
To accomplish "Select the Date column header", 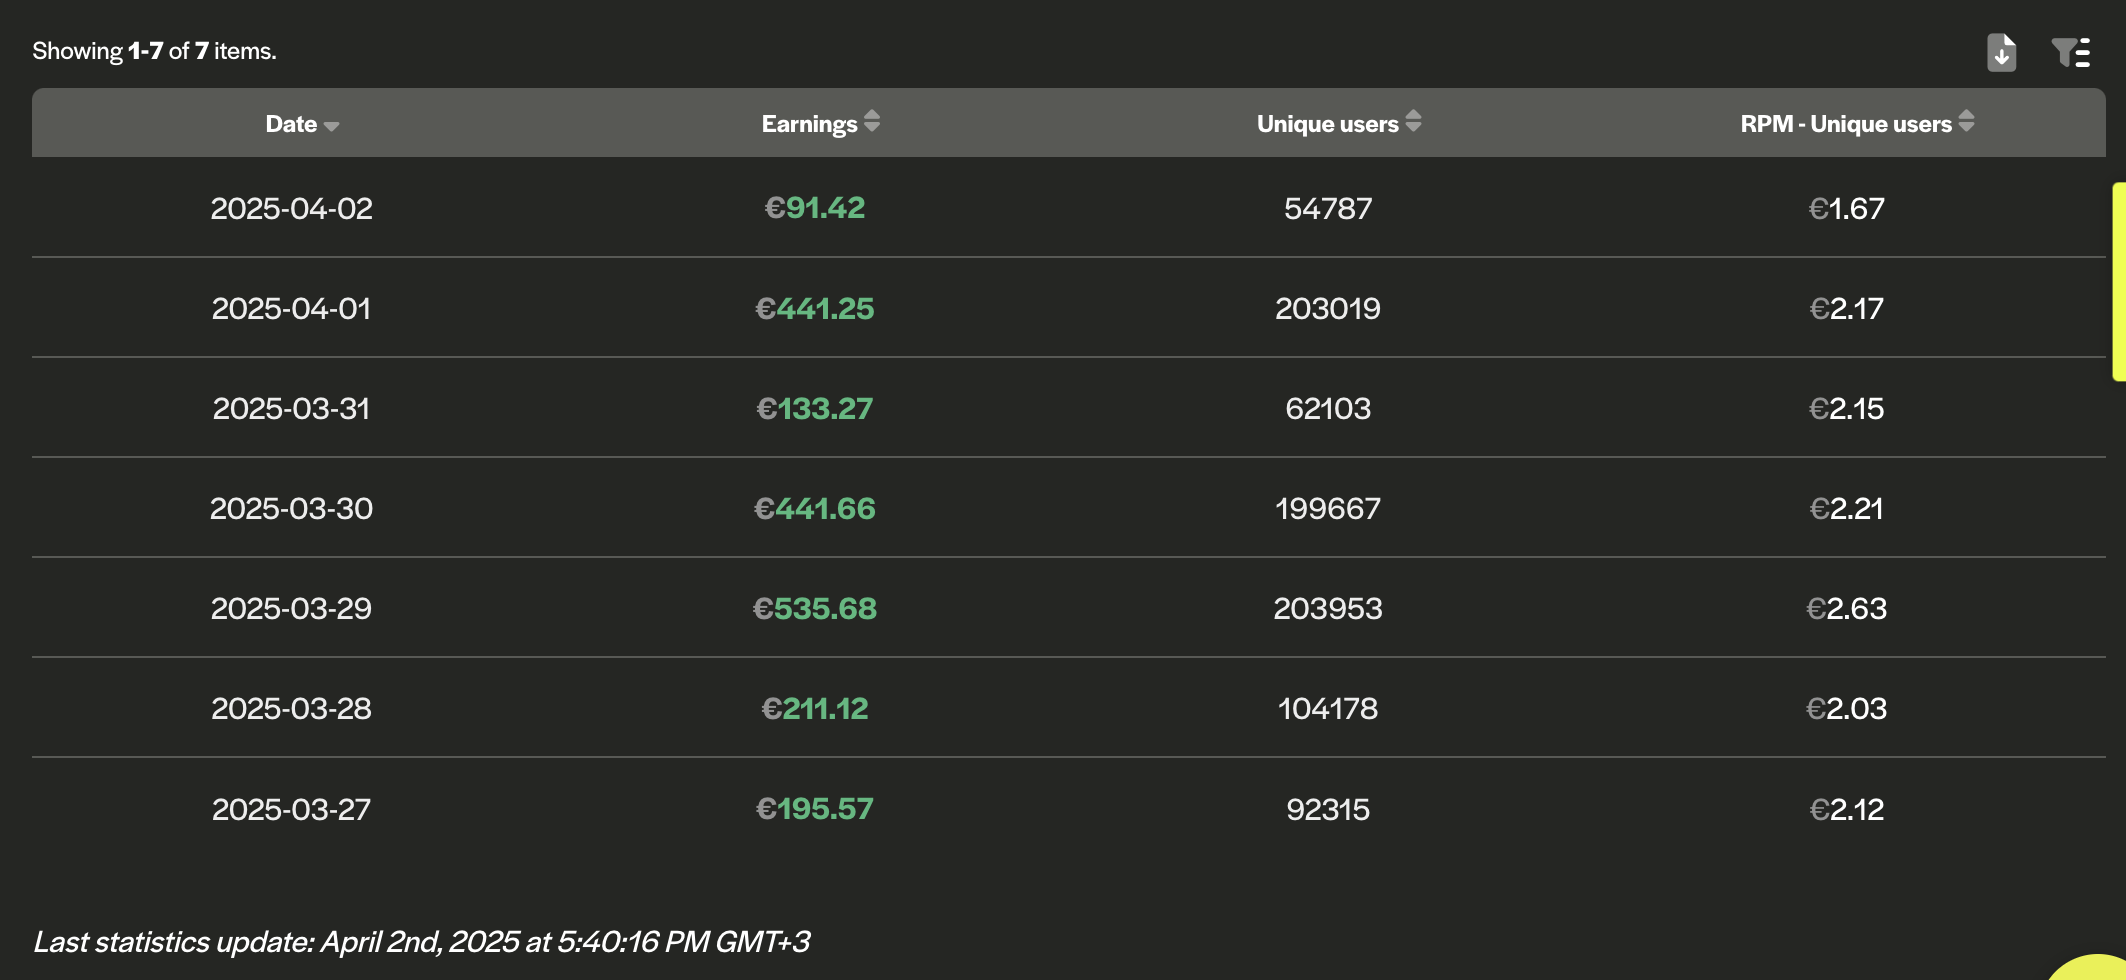I will point(293,123).
